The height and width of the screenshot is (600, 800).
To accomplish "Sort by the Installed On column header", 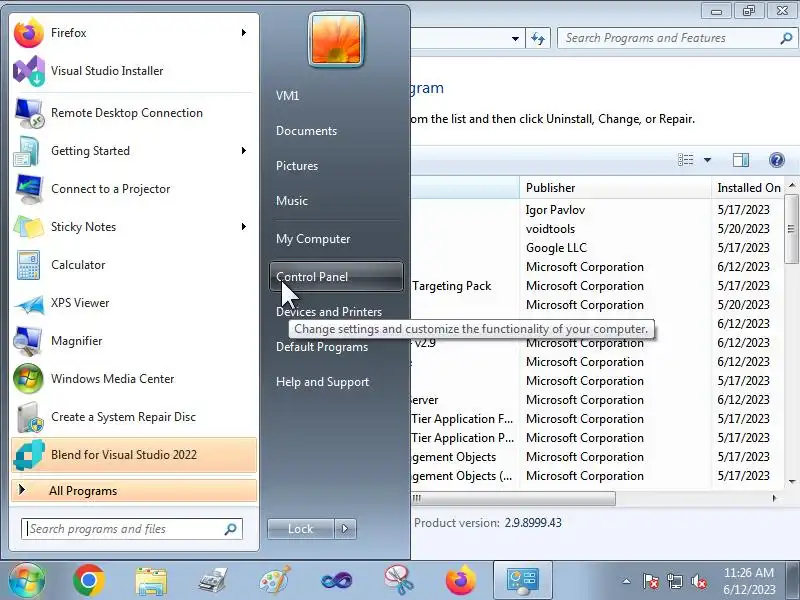I will 748,188.
